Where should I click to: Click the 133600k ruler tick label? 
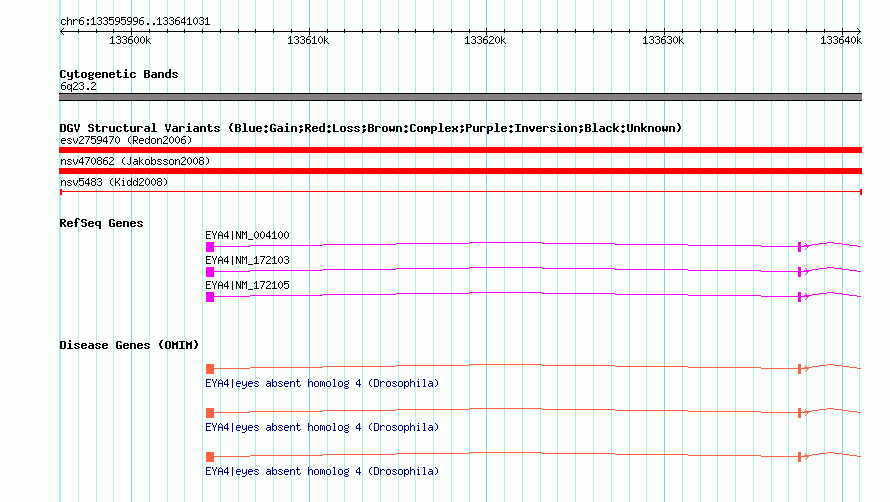pyautogui.click(x=130, y=40)
